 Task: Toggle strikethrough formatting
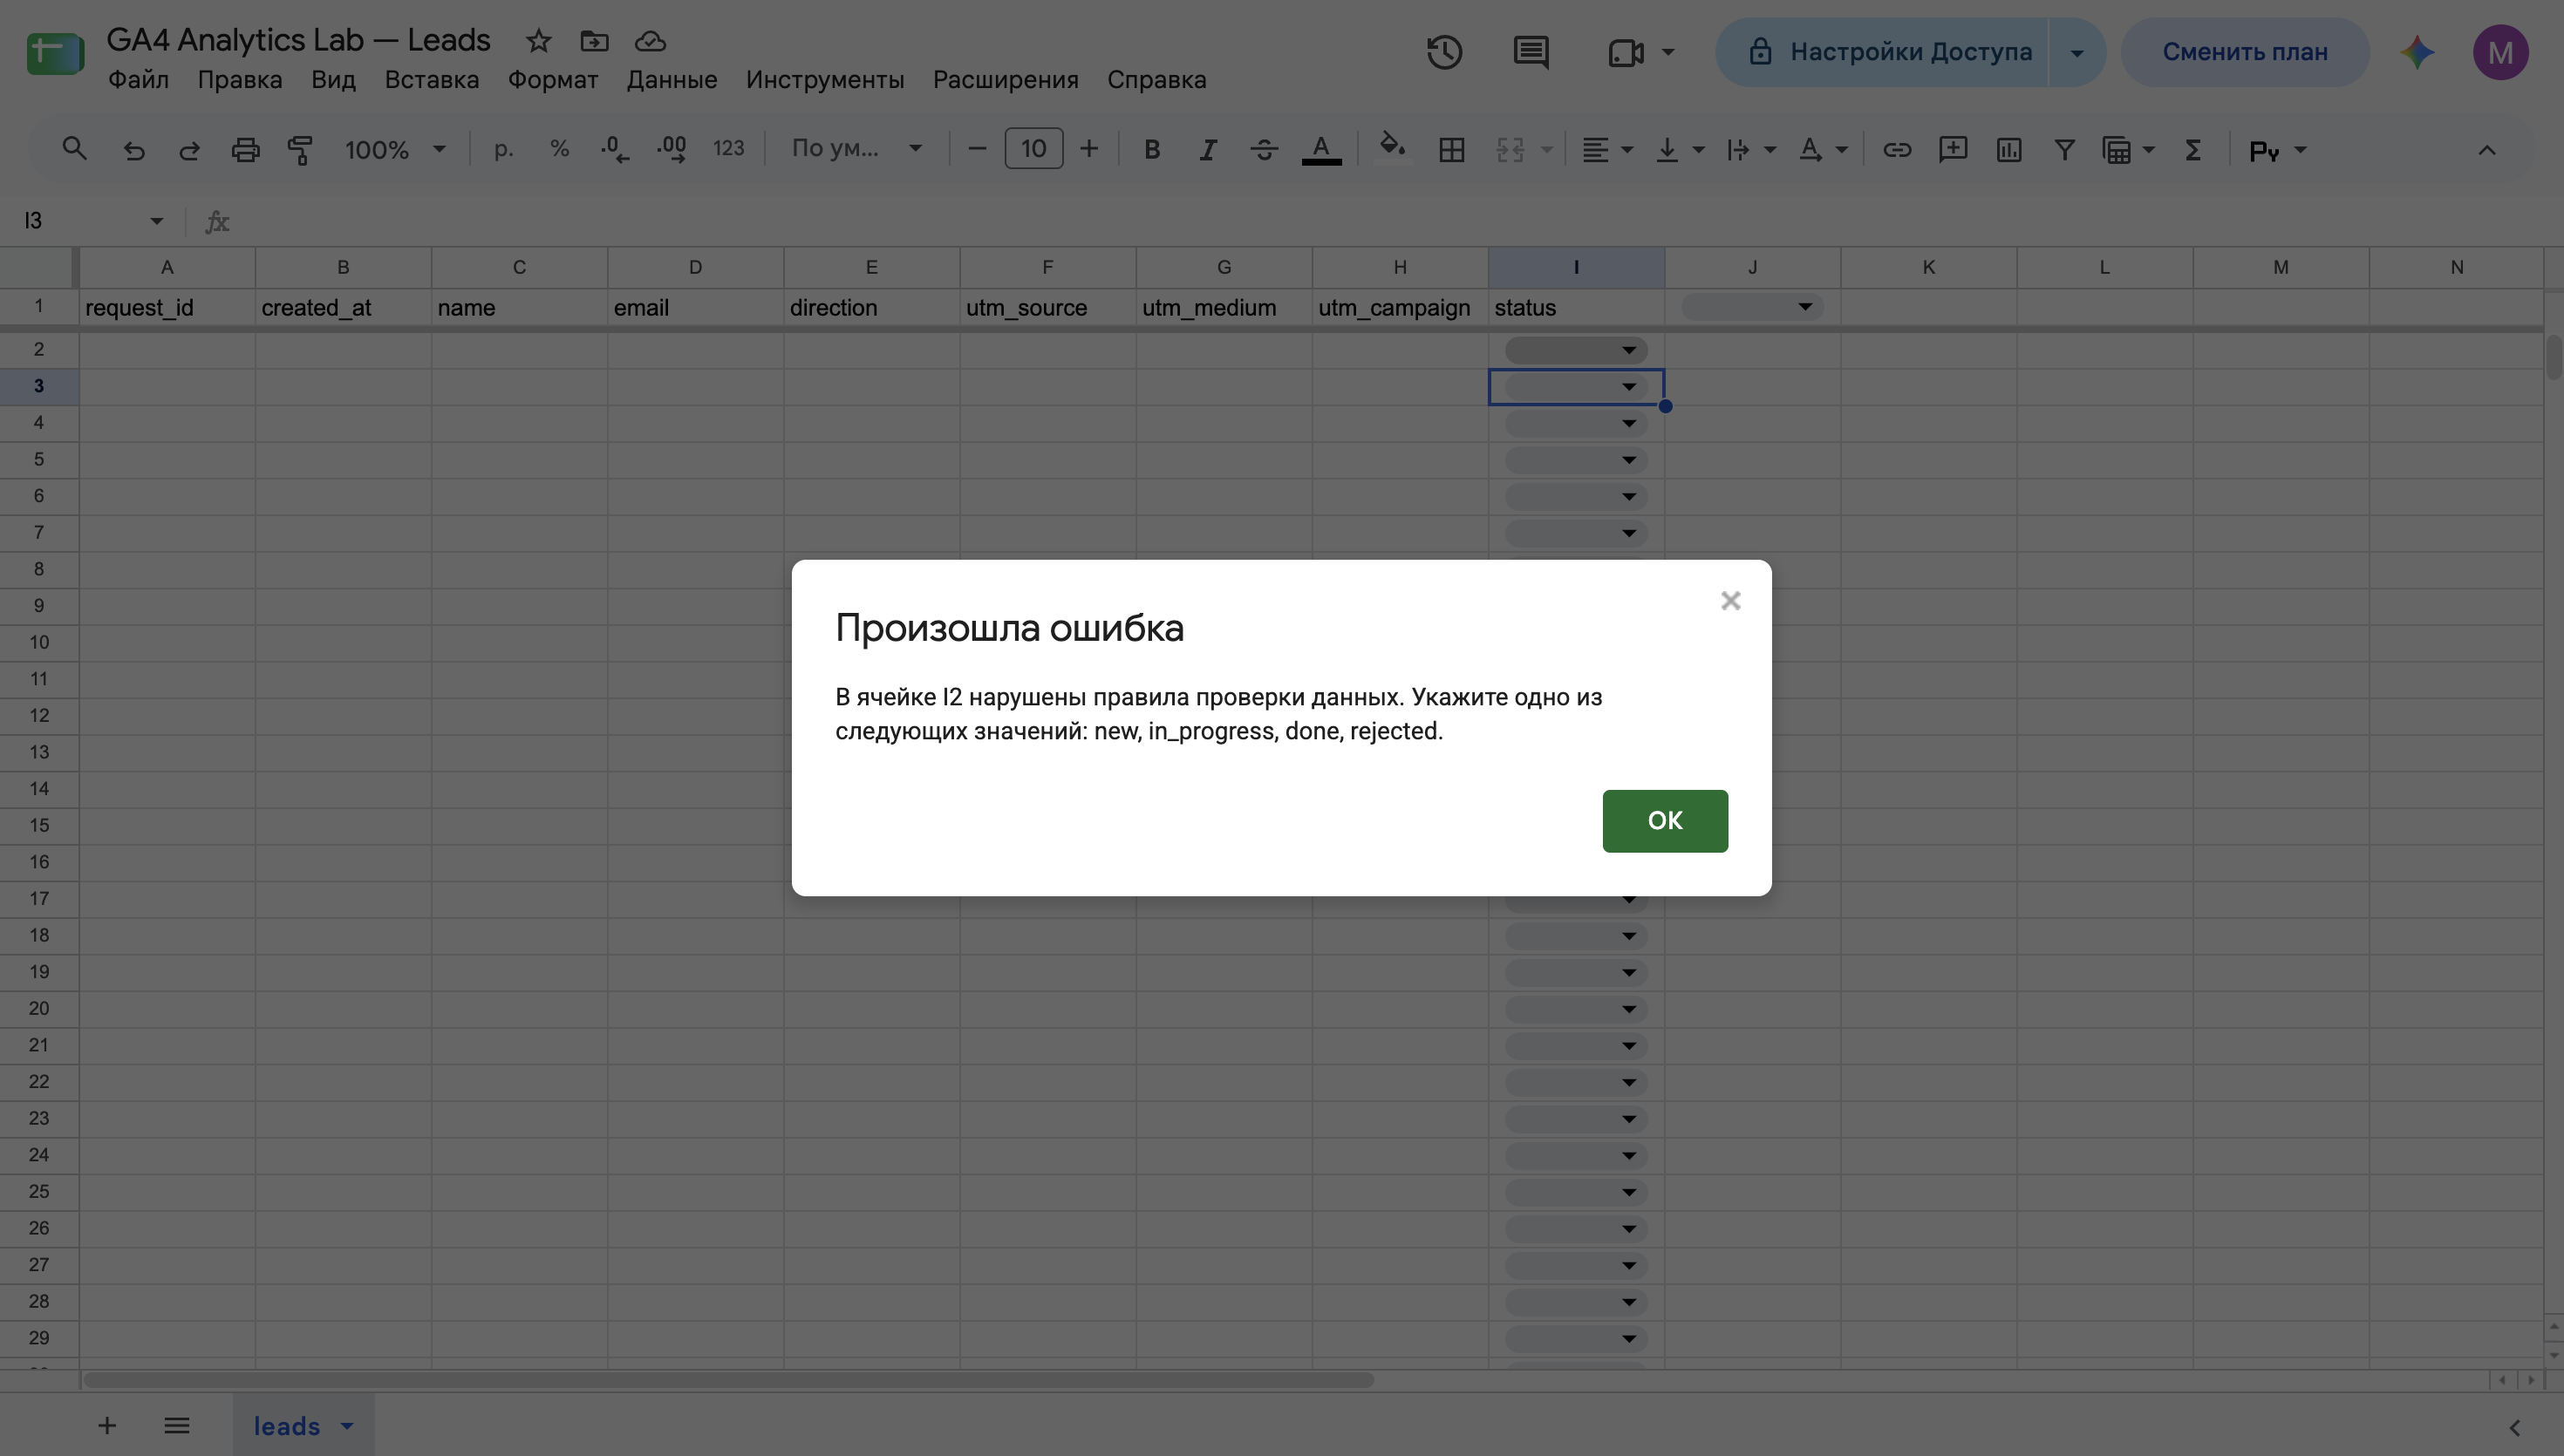pos(1264,150)
